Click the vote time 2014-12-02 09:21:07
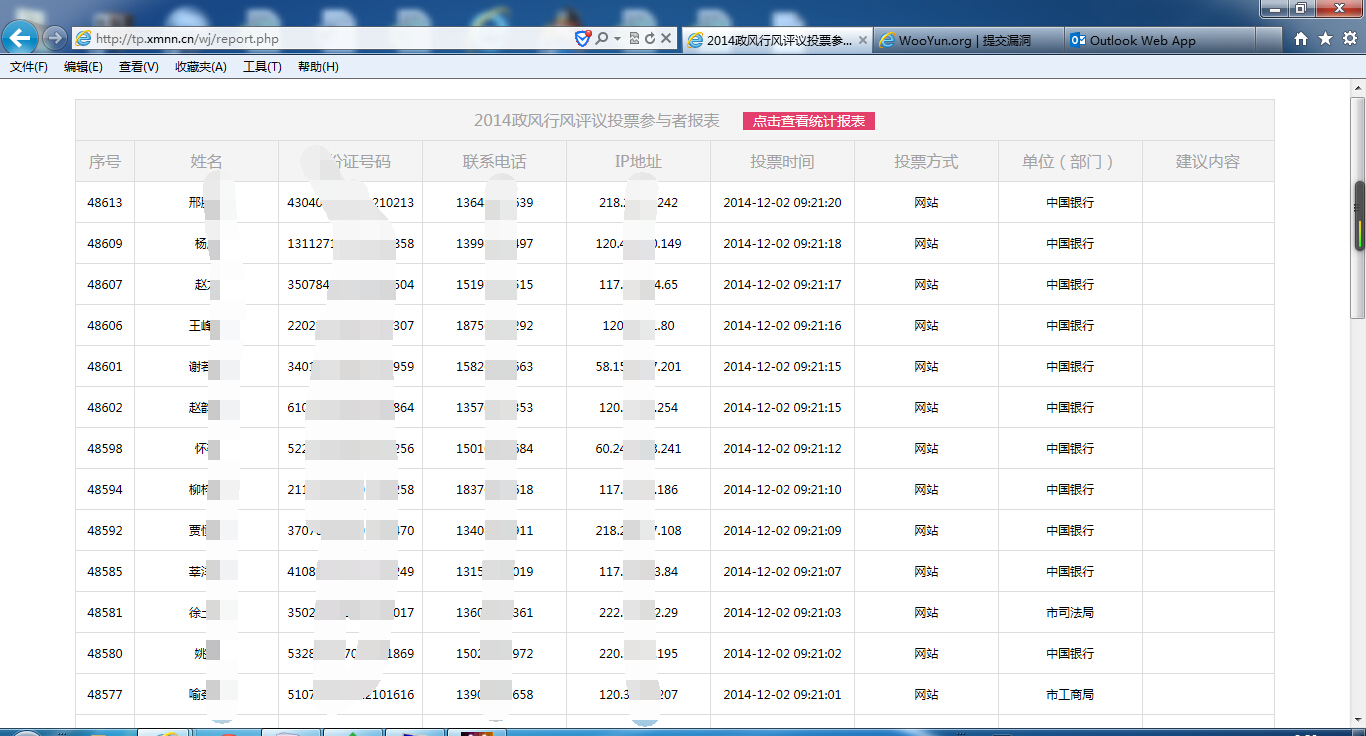This screenshot has height=736, width=1366. click(x=782, y=571)
